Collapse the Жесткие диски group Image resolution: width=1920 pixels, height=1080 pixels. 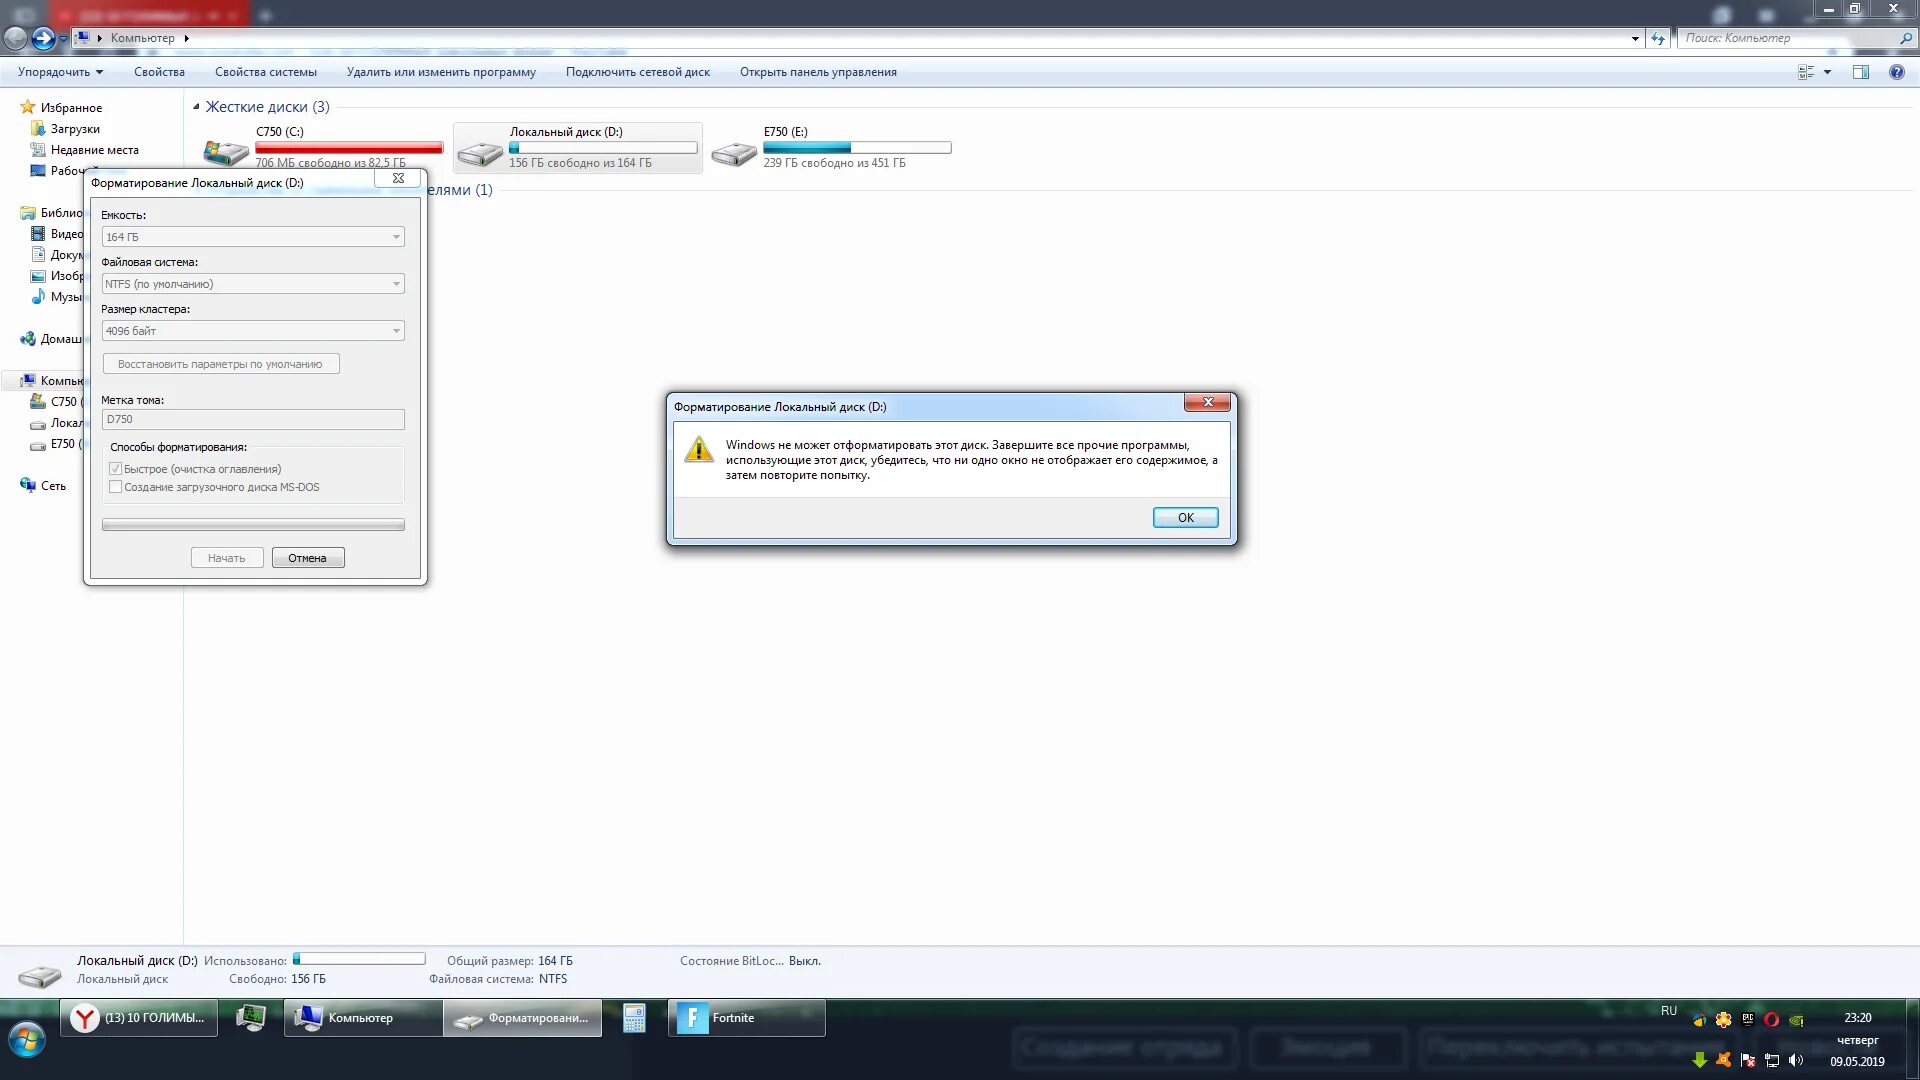click(196, 107)
